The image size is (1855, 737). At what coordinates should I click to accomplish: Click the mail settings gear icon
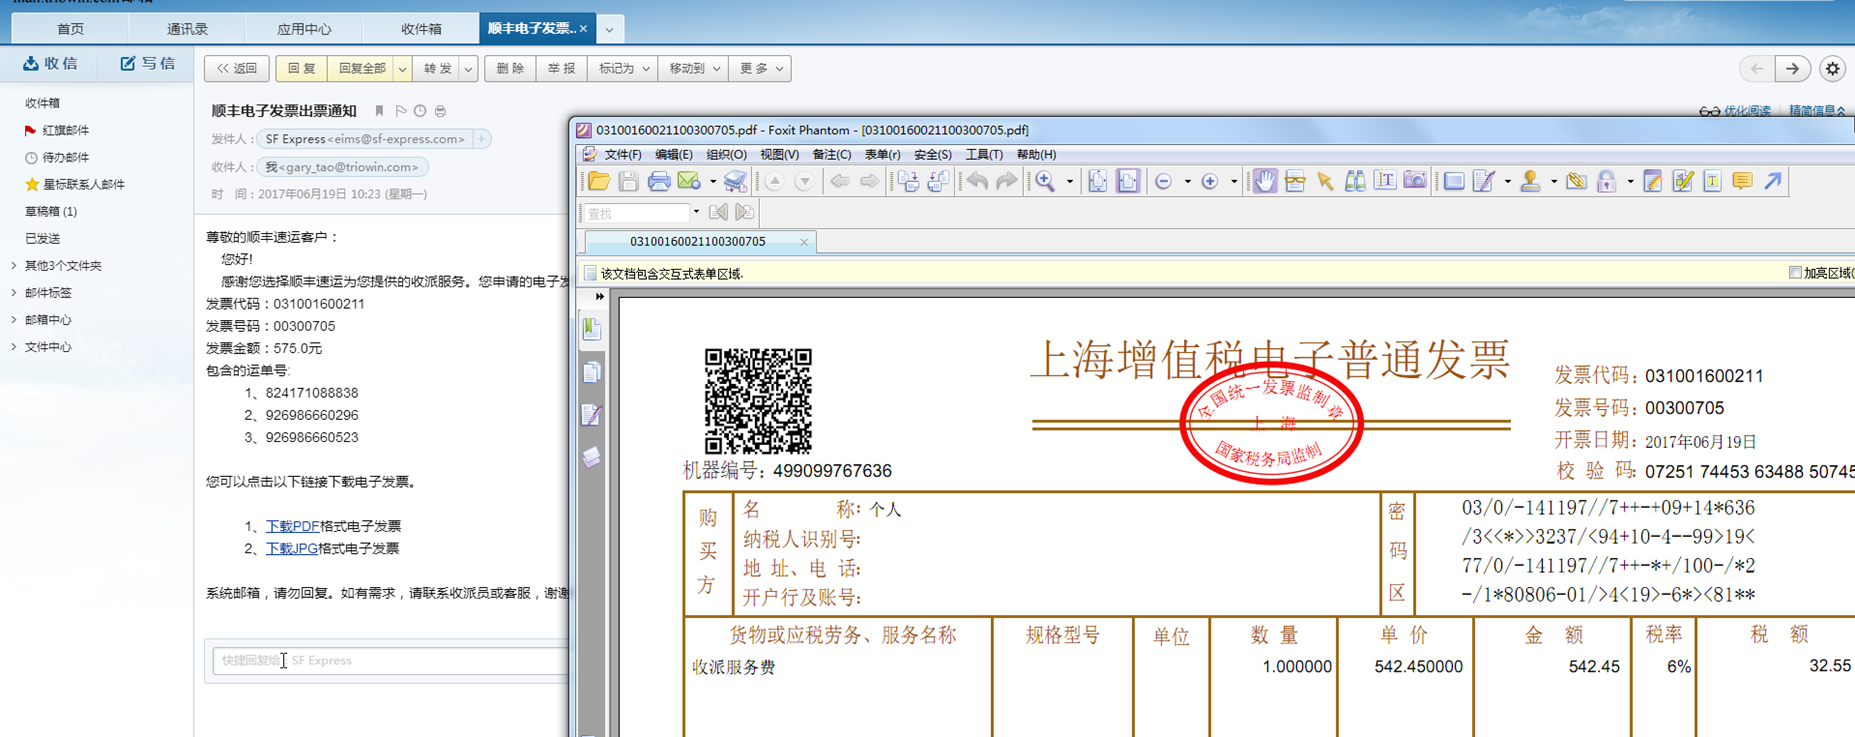(x=1832, y=69)
